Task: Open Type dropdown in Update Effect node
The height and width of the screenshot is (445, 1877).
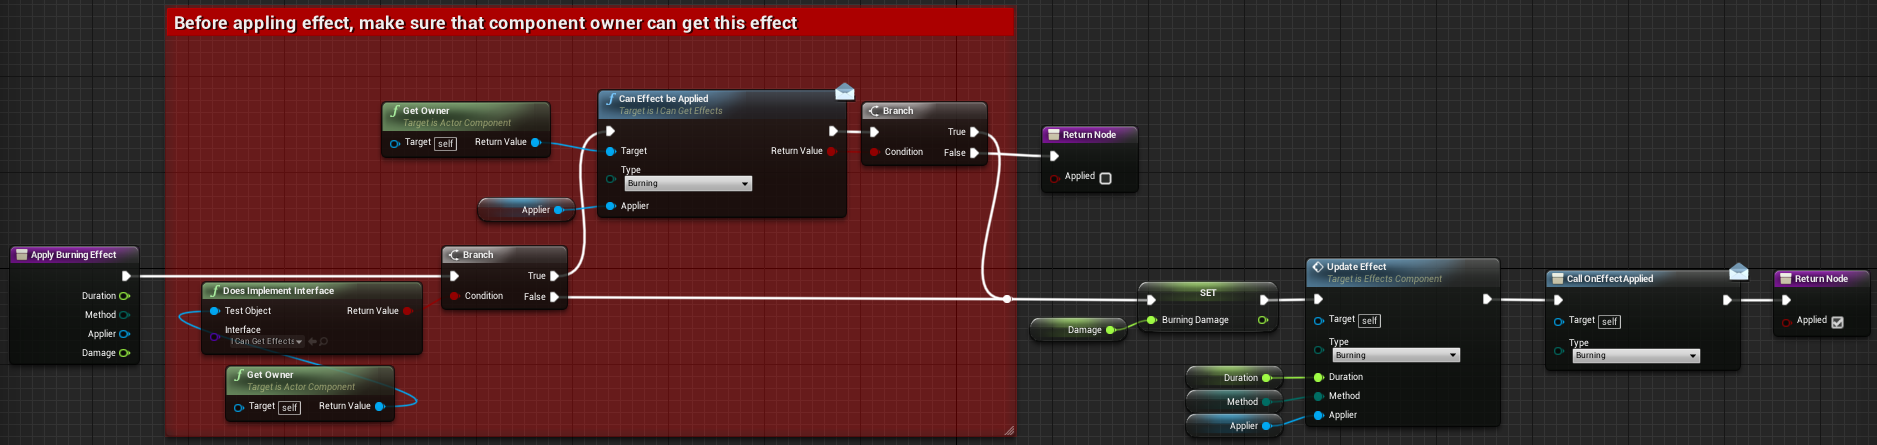Action: [x=1395, y=356]
